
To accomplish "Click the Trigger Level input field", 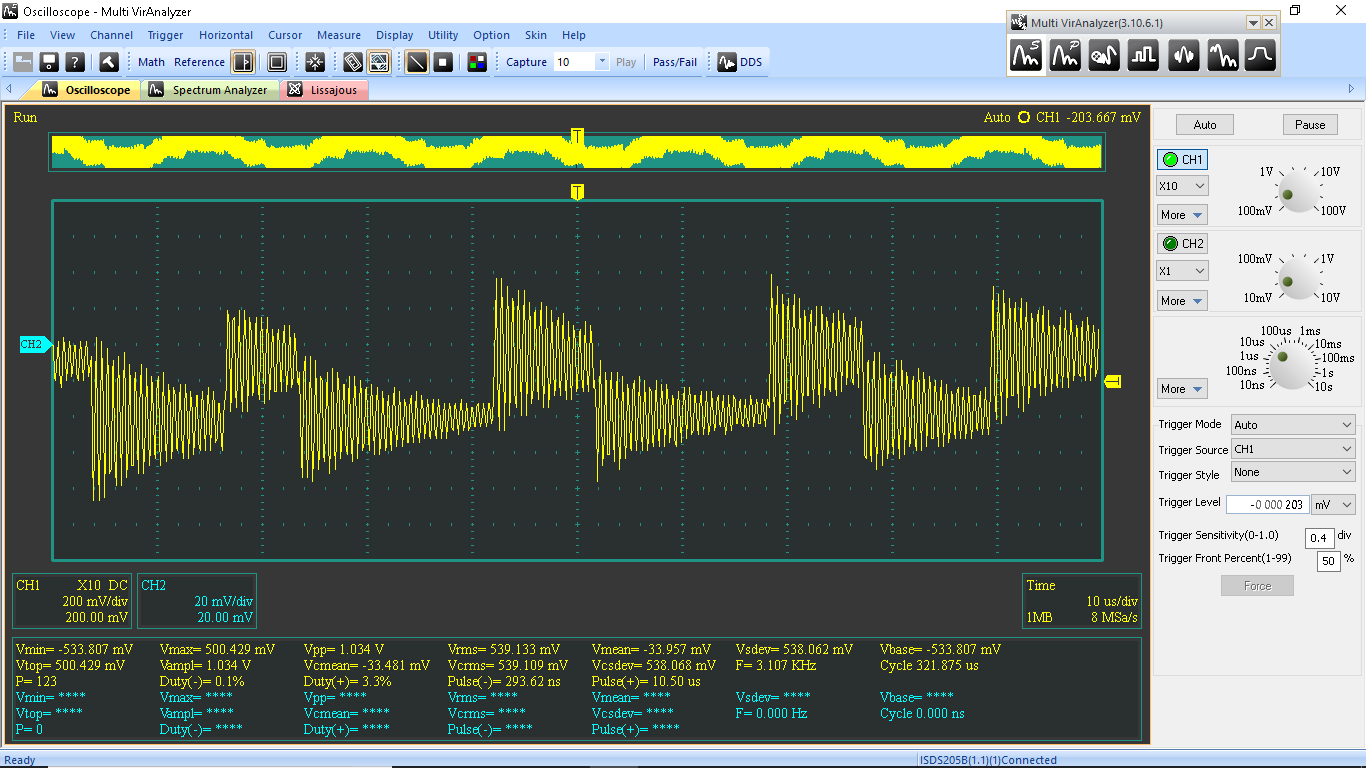I will pos(1267,505).
